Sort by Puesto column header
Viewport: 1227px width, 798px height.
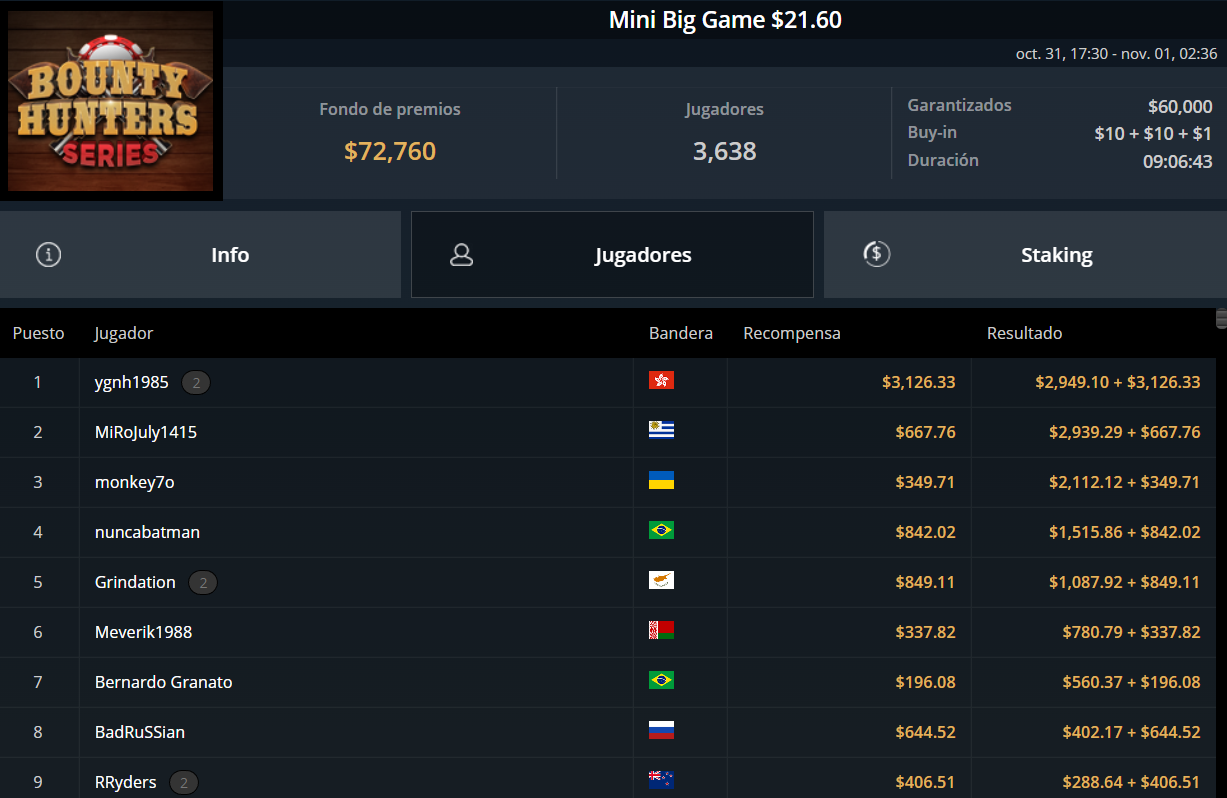[38, 333]
